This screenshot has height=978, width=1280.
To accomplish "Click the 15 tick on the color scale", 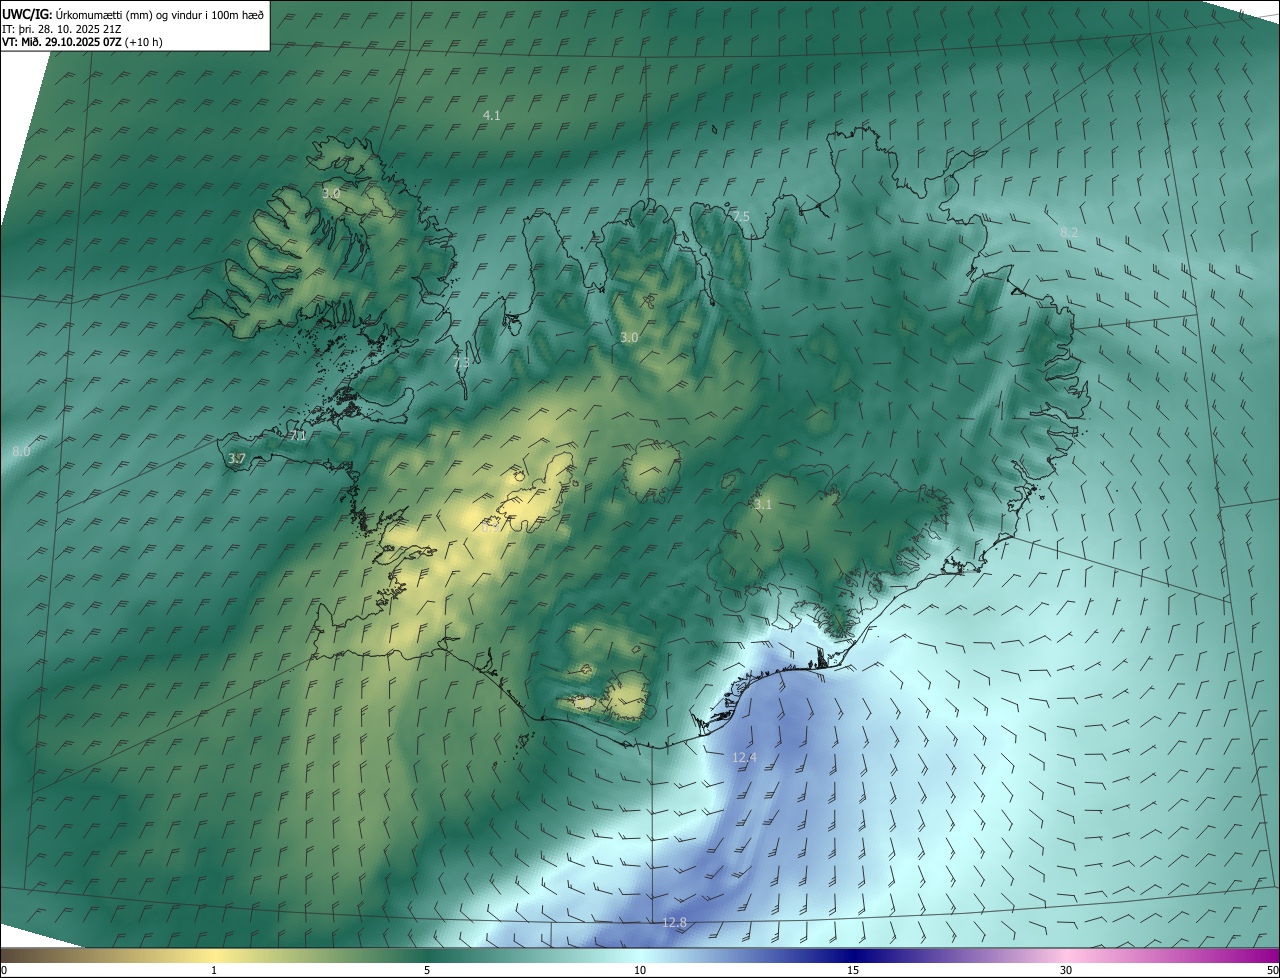I will click(x=853, y=971).
